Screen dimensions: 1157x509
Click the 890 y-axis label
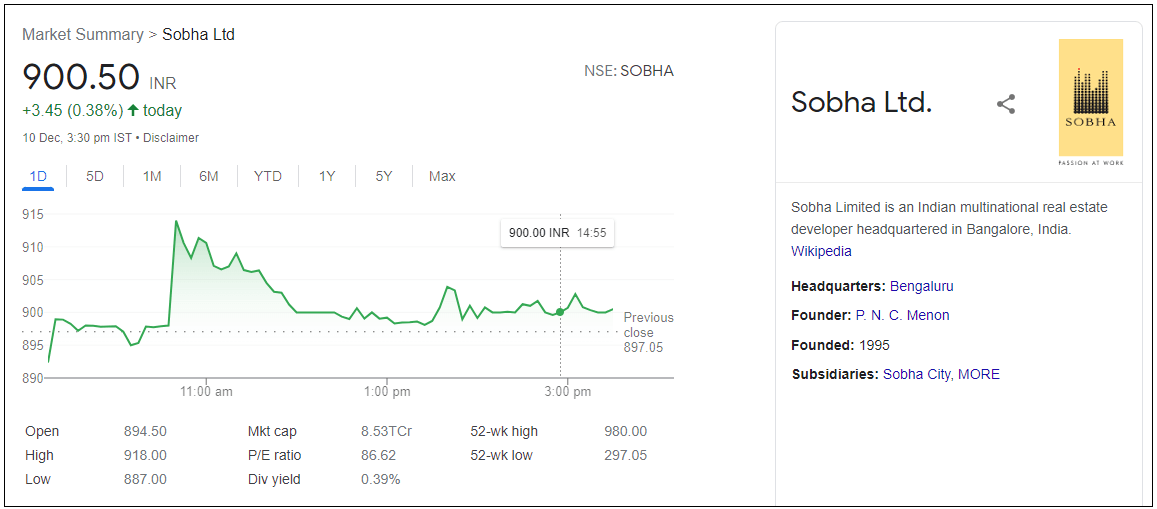coord(33,378)
